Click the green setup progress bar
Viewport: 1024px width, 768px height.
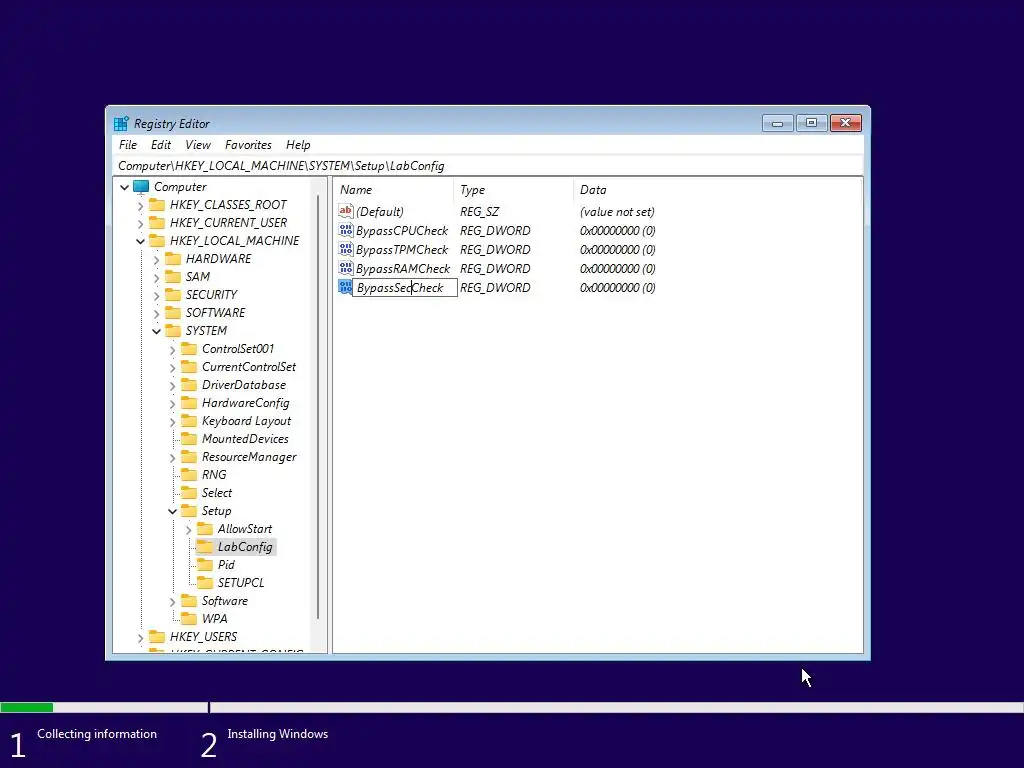click(27, 707)
